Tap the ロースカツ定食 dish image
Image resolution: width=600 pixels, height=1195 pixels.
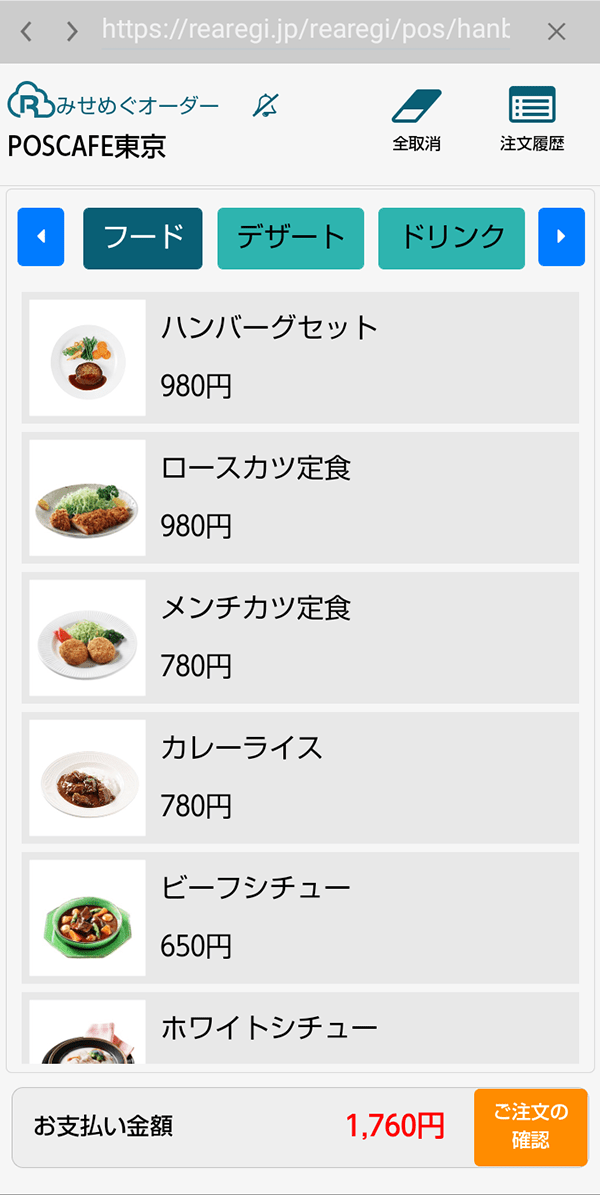[88, 498]
